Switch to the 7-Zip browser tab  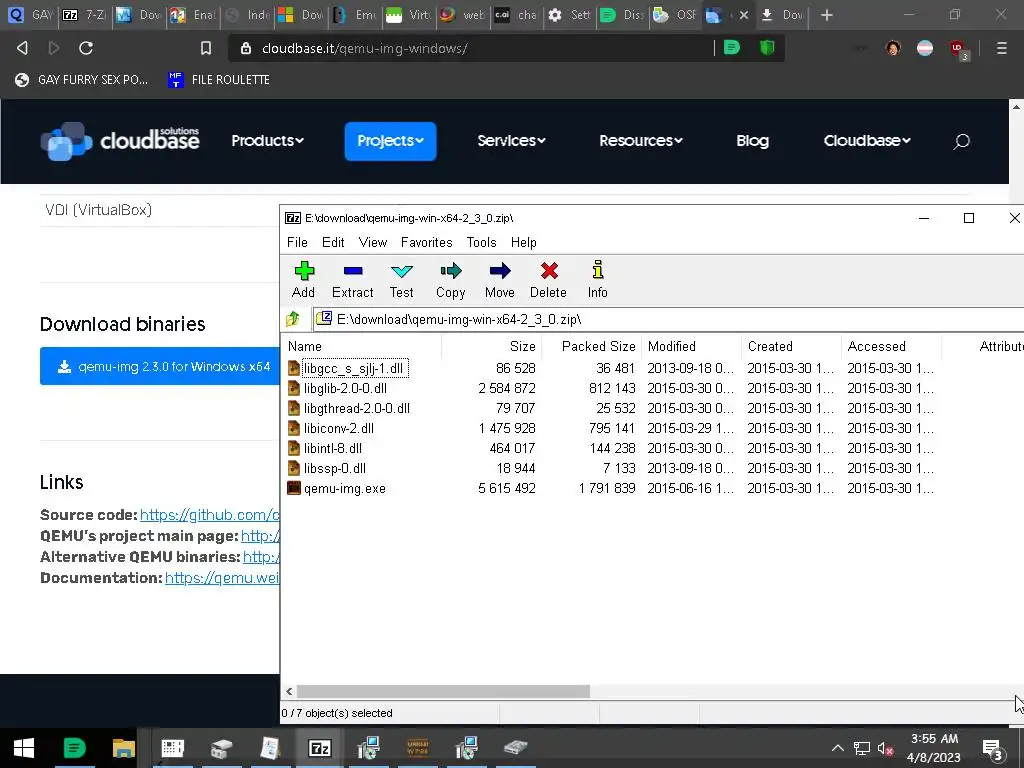(x=84, y=14)
